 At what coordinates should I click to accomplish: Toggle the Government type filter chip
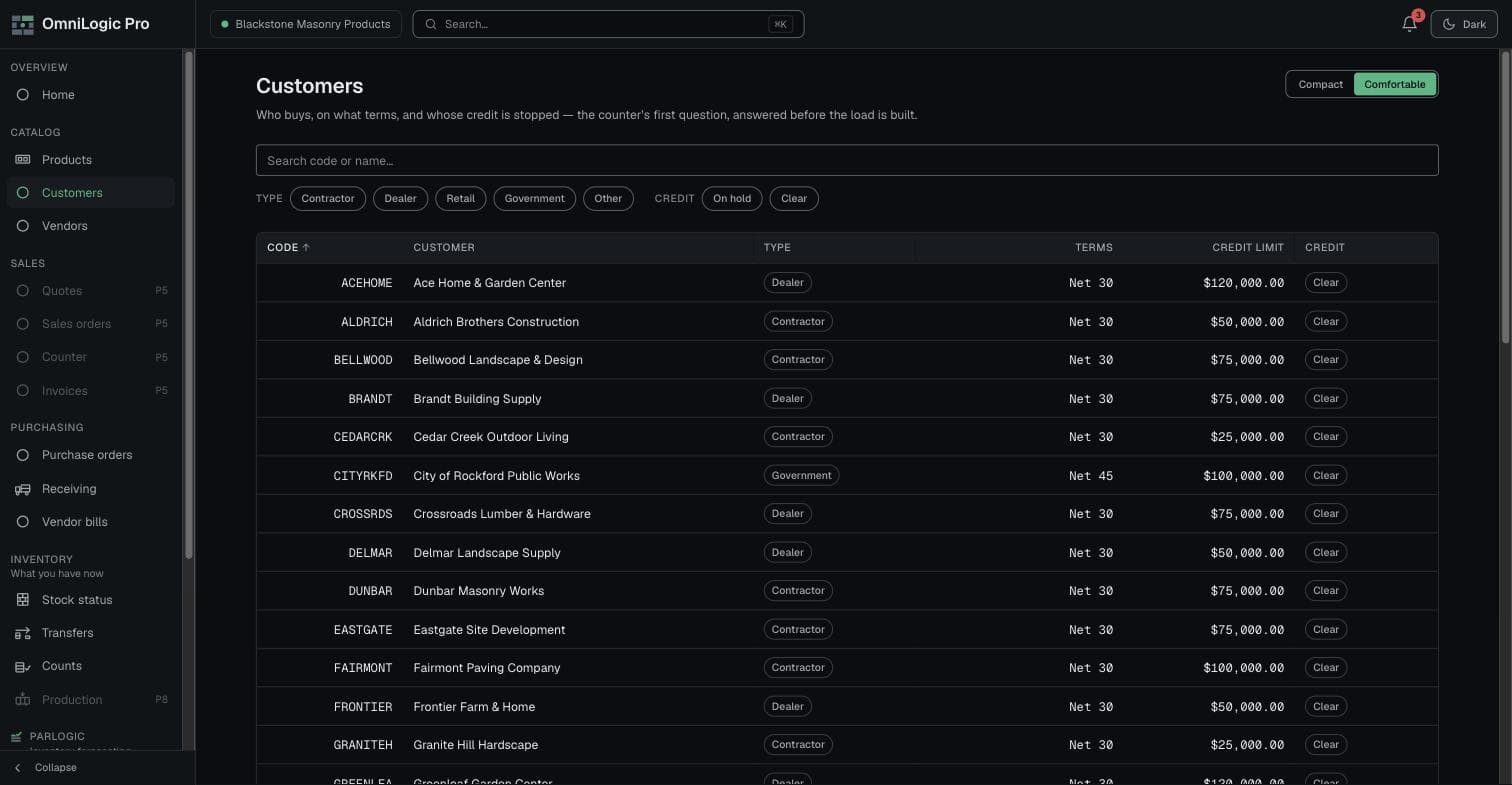point(534,199)
